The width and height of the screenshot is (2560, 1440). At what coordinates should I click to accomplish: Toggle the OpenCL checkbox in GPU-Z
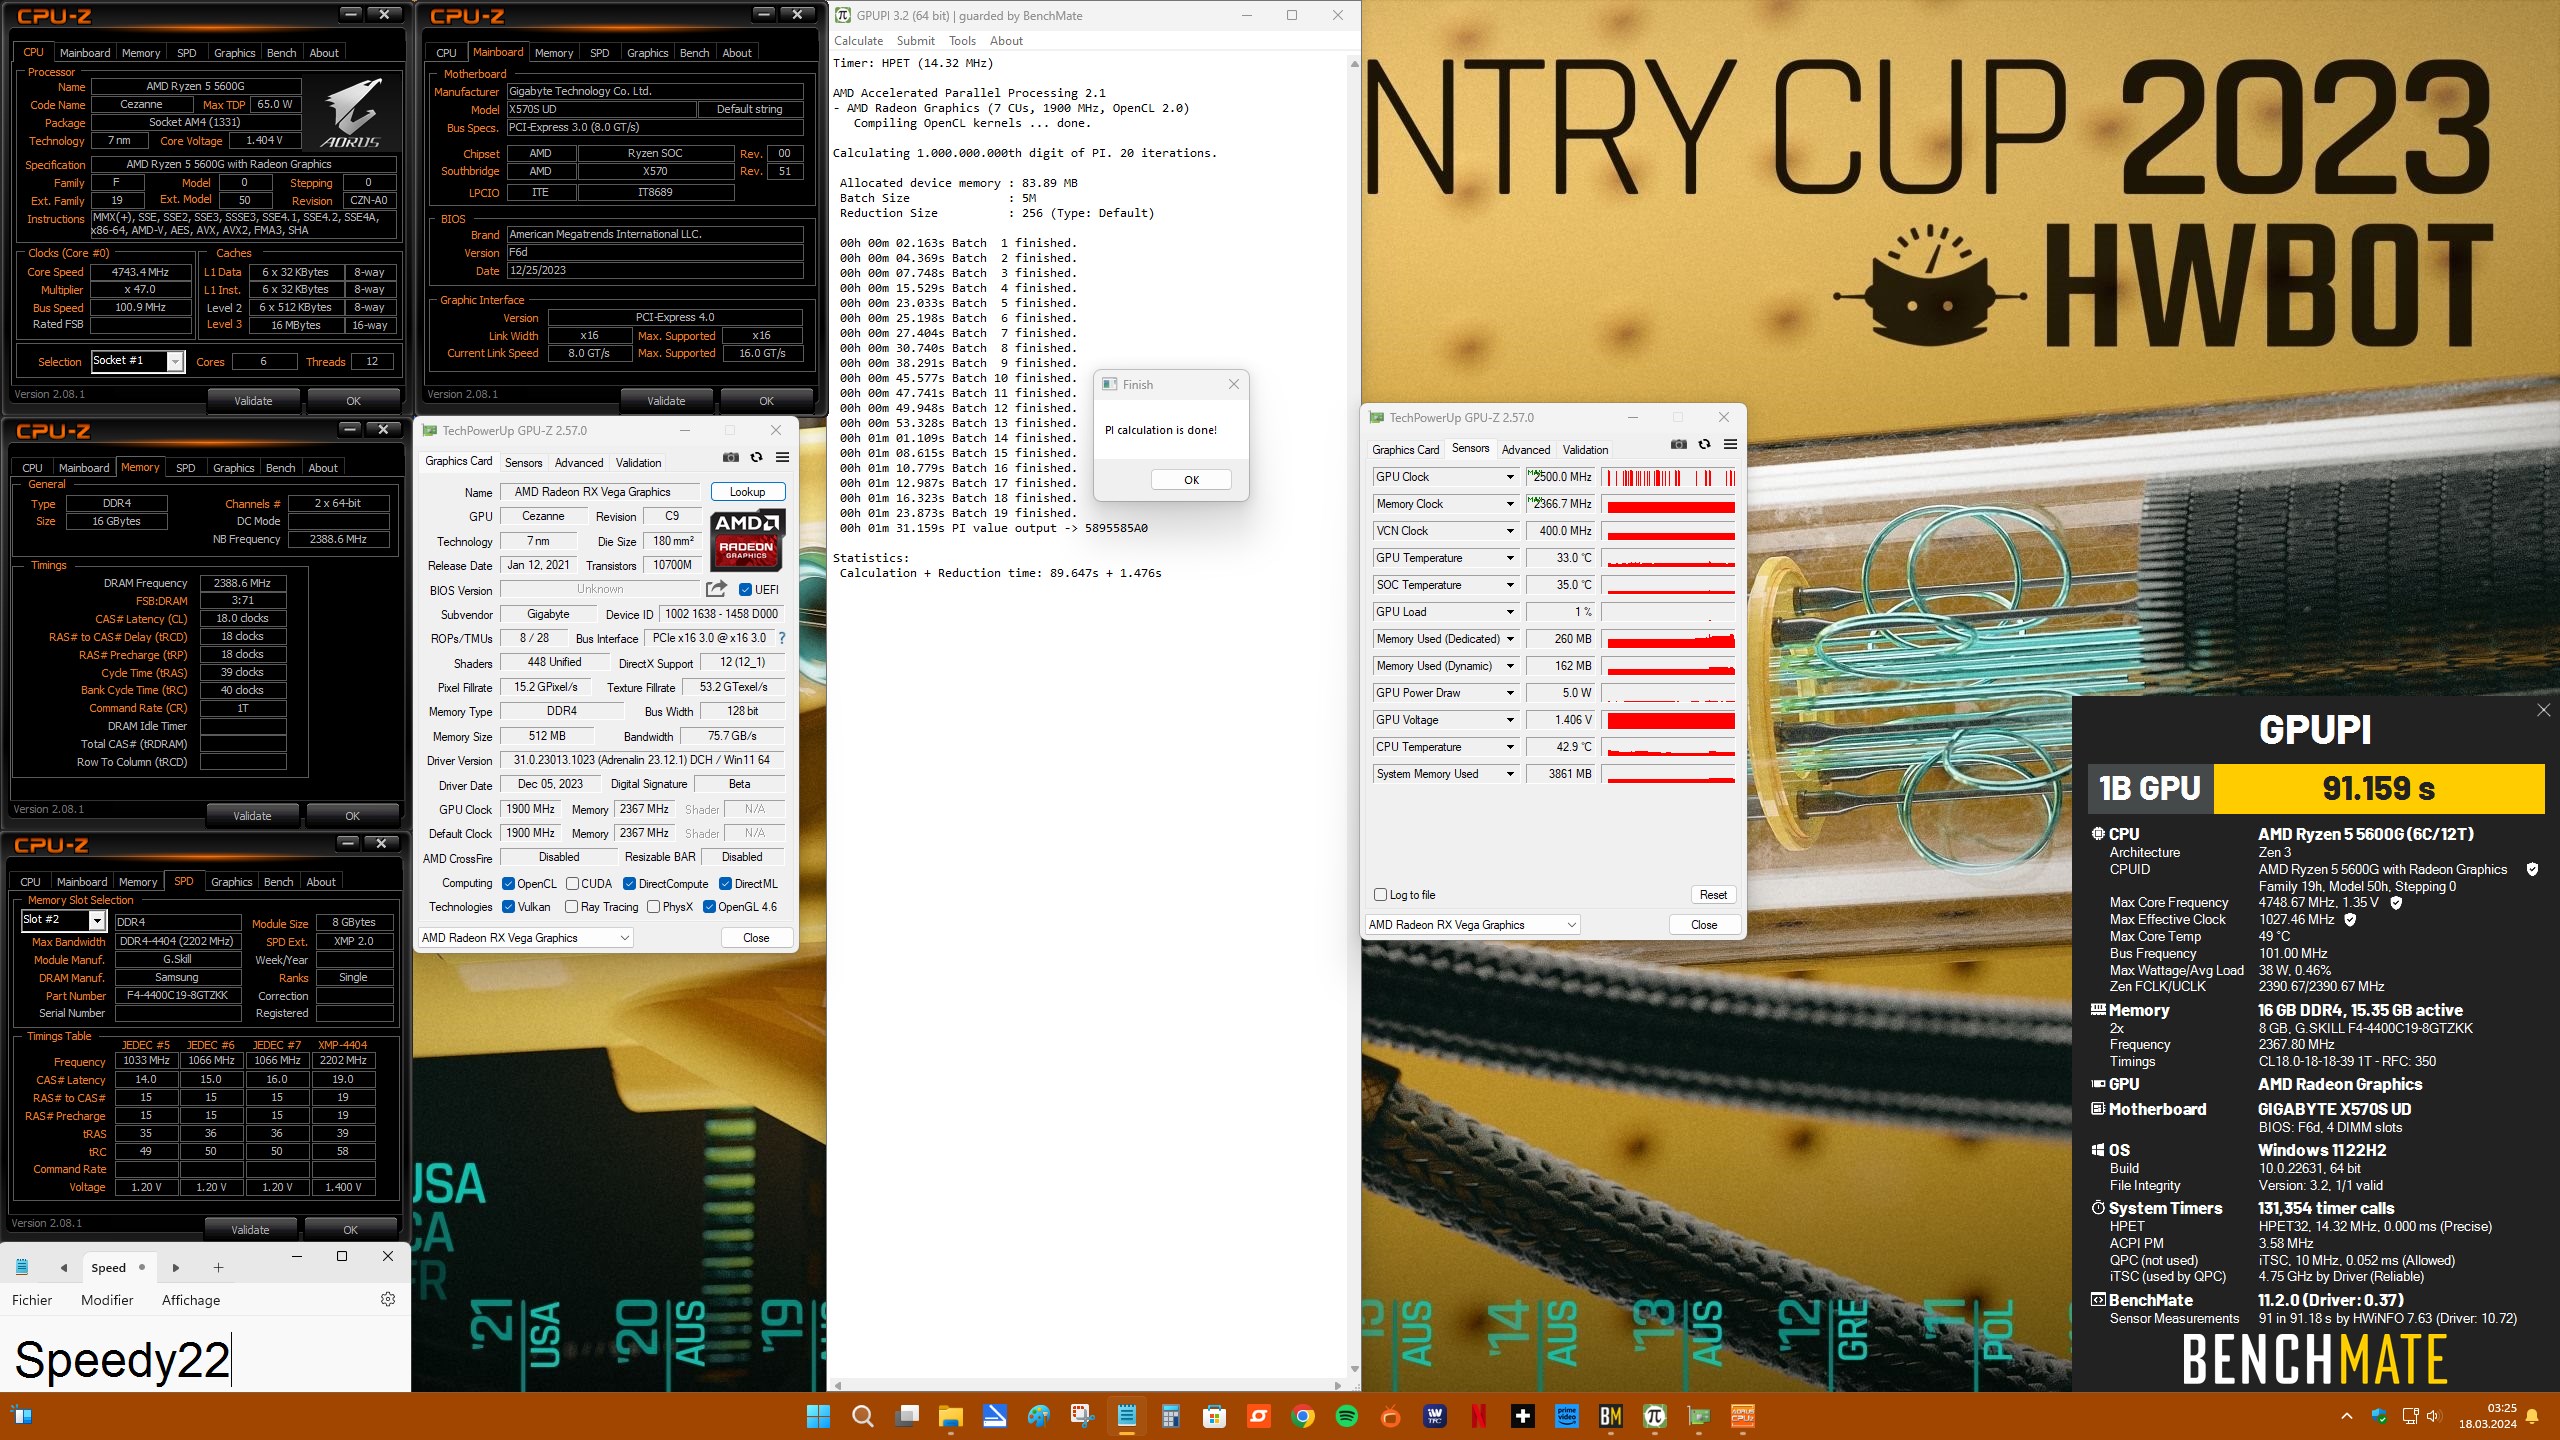pos(508,884)
